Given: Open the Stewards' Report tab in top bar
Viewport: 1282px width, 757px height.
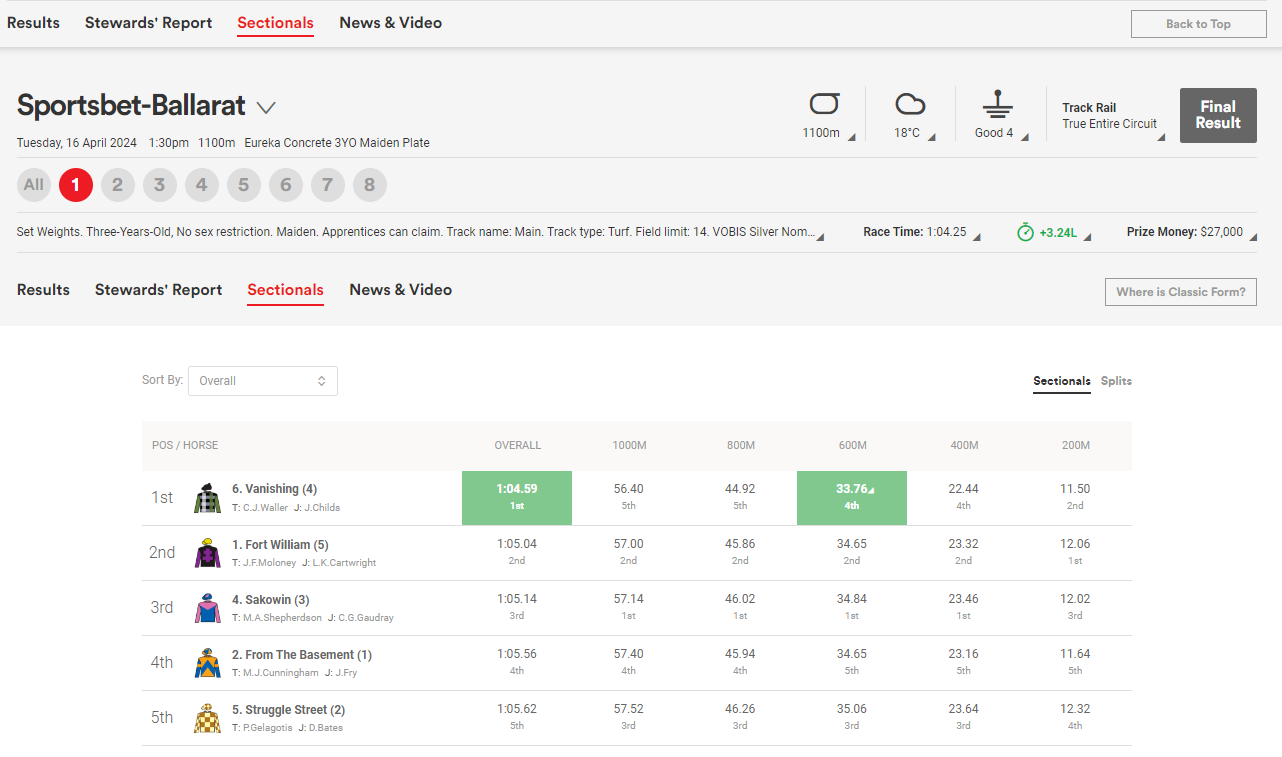Looking at the screenshot, I should coord(148,23).
